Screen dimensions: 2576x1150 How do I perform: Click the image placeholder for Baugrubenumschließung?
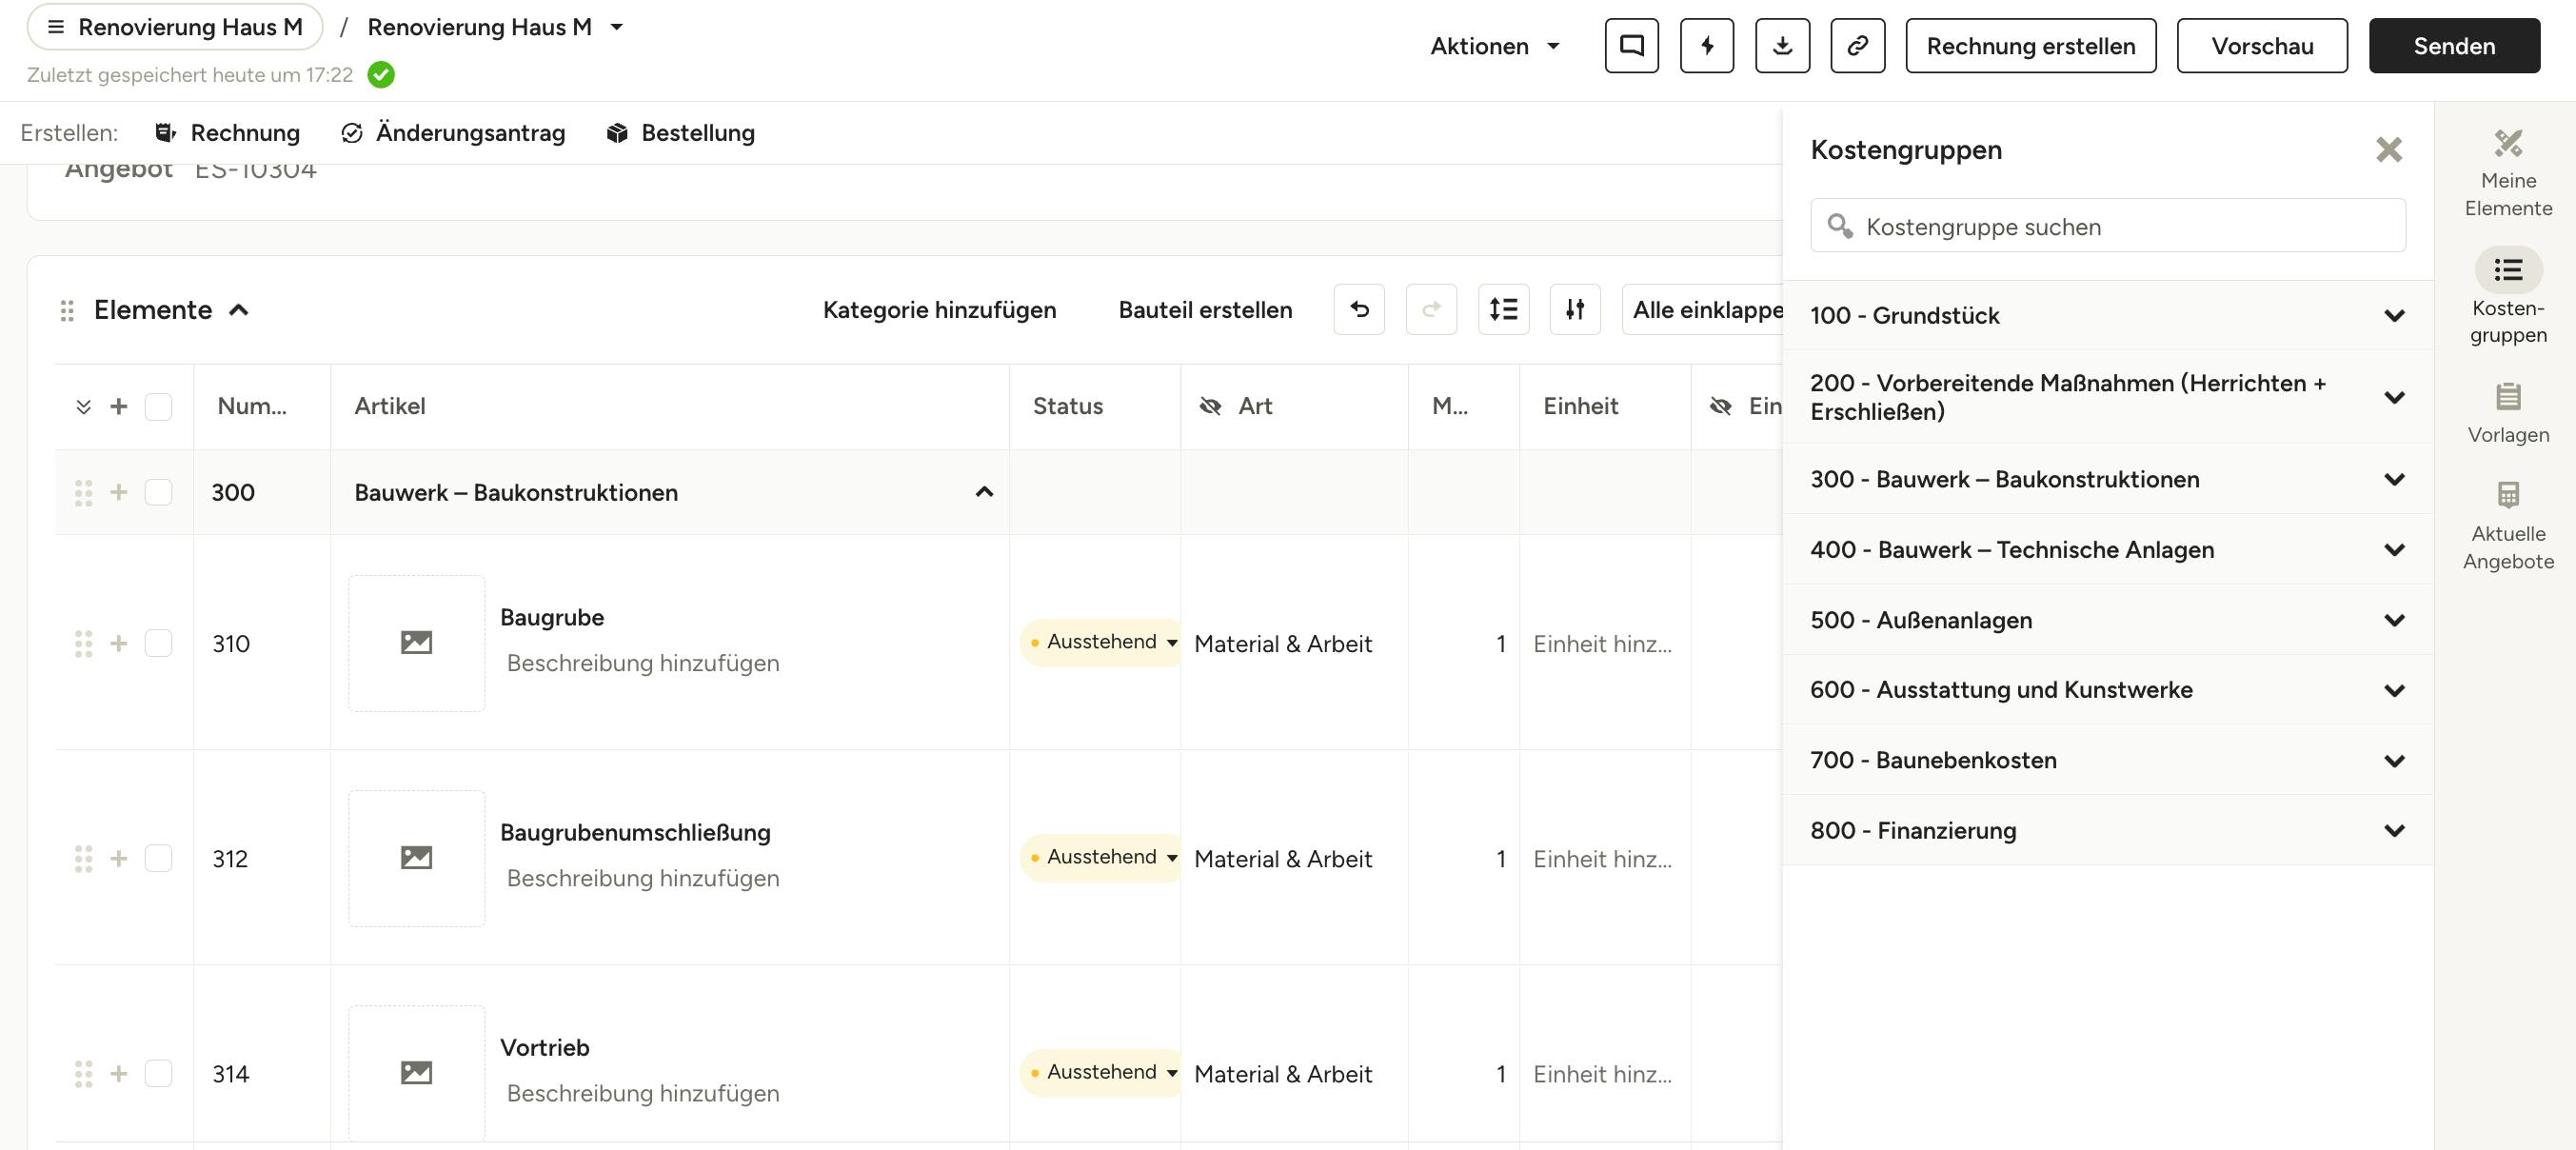(x=416, y=858)
